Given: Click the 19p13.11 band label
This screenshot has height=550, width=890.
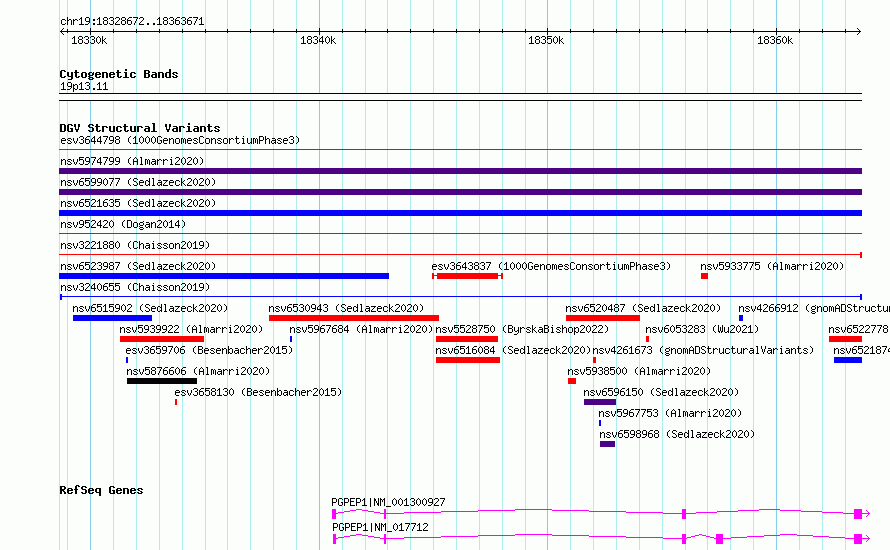Looking at the screenshot, I should [84, 86].
